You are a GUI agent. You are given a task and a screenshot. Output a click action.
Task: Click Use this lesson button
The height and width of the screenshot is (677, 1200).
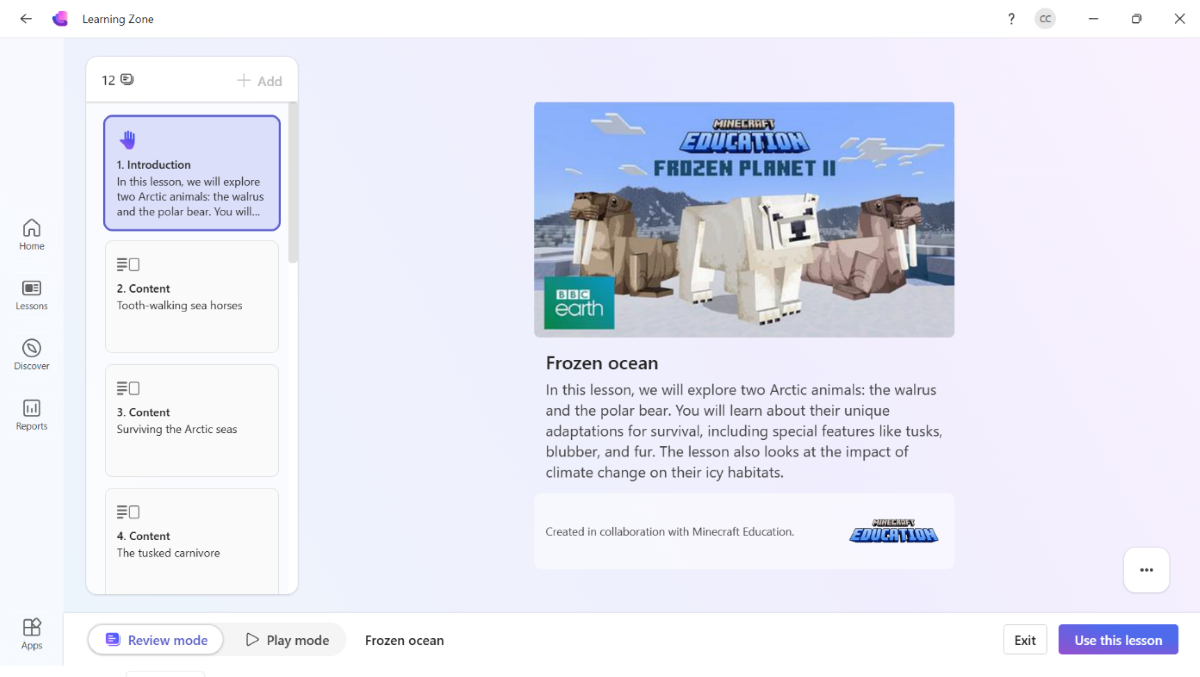click(x=1118, y=640)
